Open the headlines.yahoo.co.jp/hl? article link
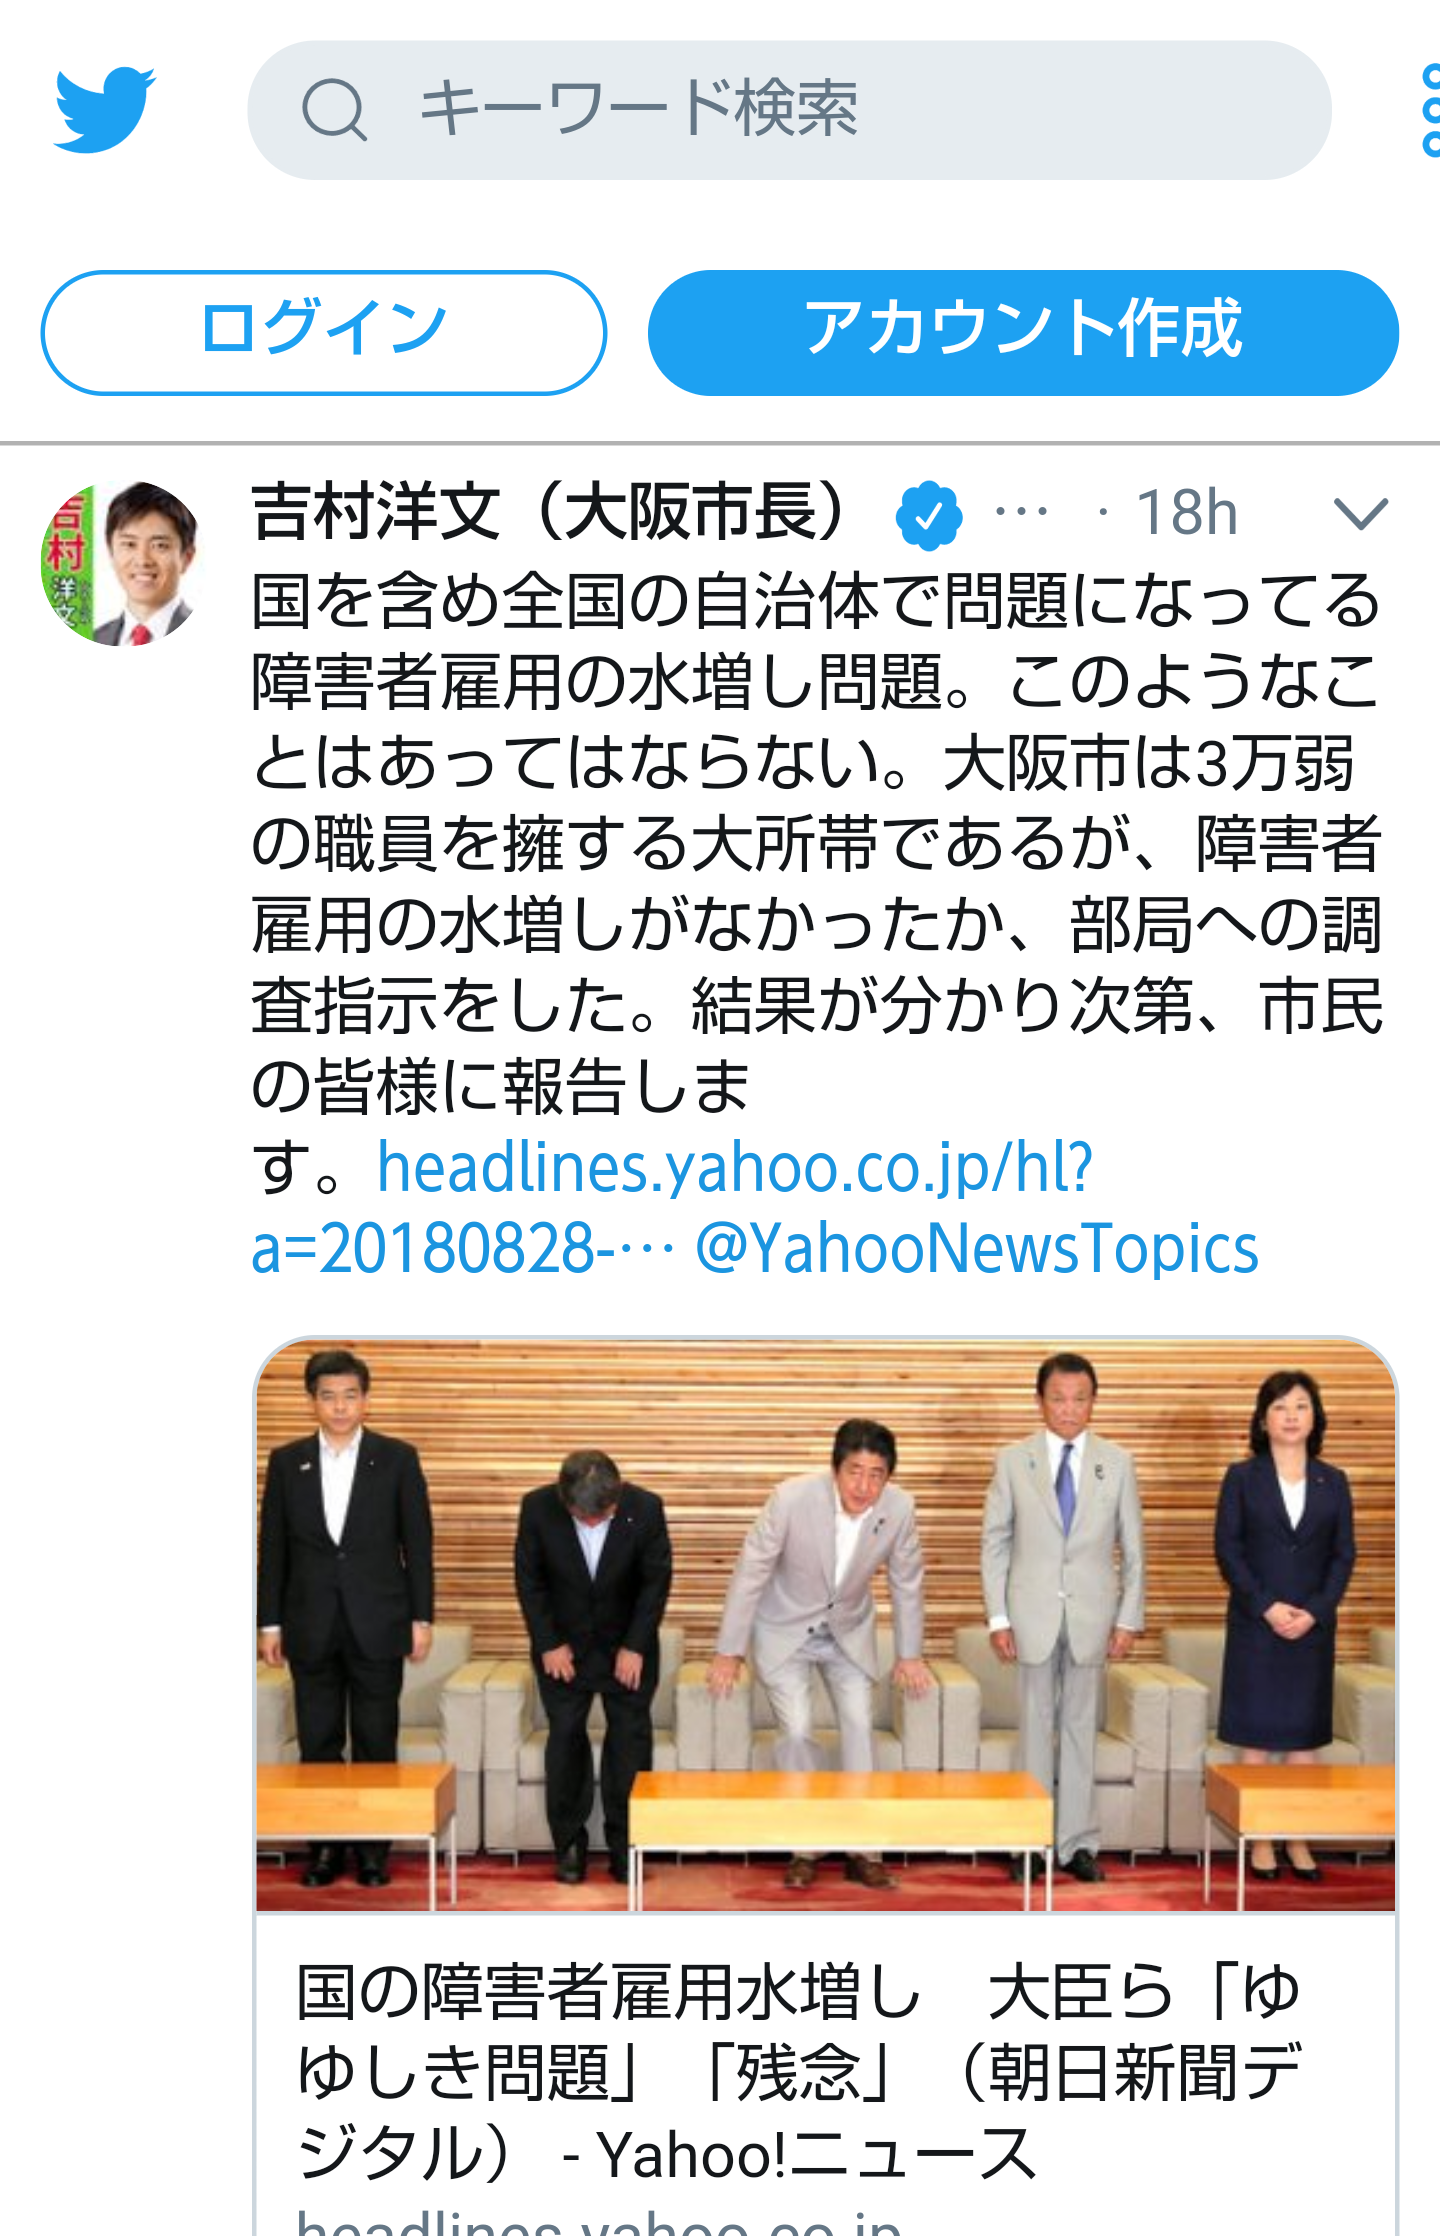1440x2236 pixels. point(735,1168)
